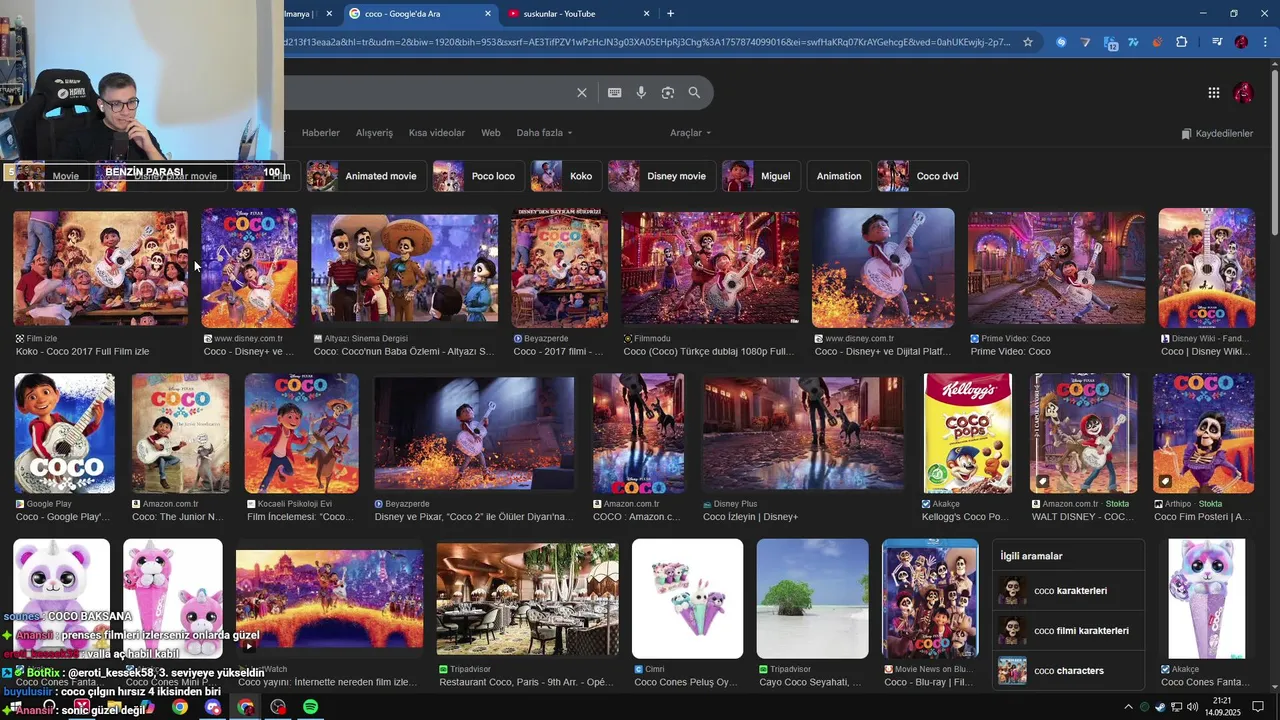Image resolution: width=1280 pixels, height=720 pixels.
Task: Filter by the 'Animation' chip
Action: click(839, 176)
